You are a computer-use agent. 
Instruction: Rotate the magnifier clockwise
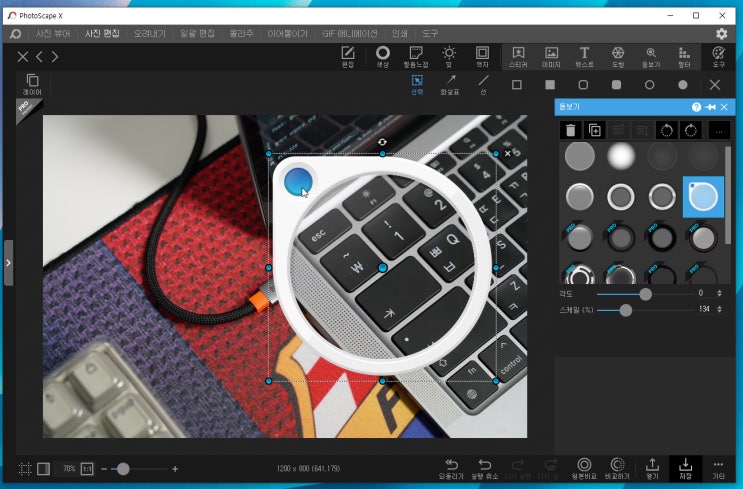coord(691,130)
